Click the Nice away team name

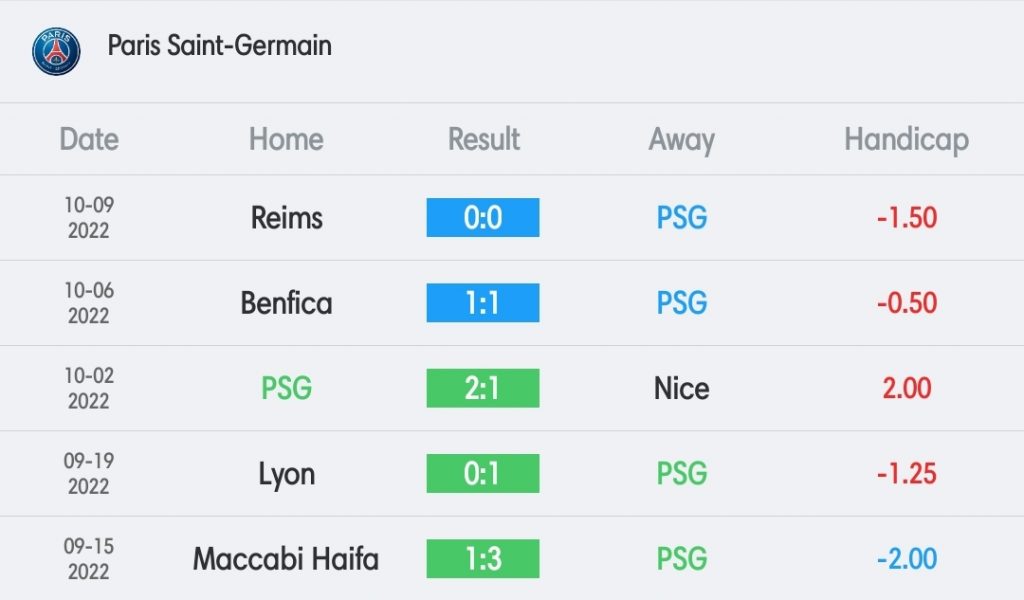pyautogui.click(x=681, y=388)
